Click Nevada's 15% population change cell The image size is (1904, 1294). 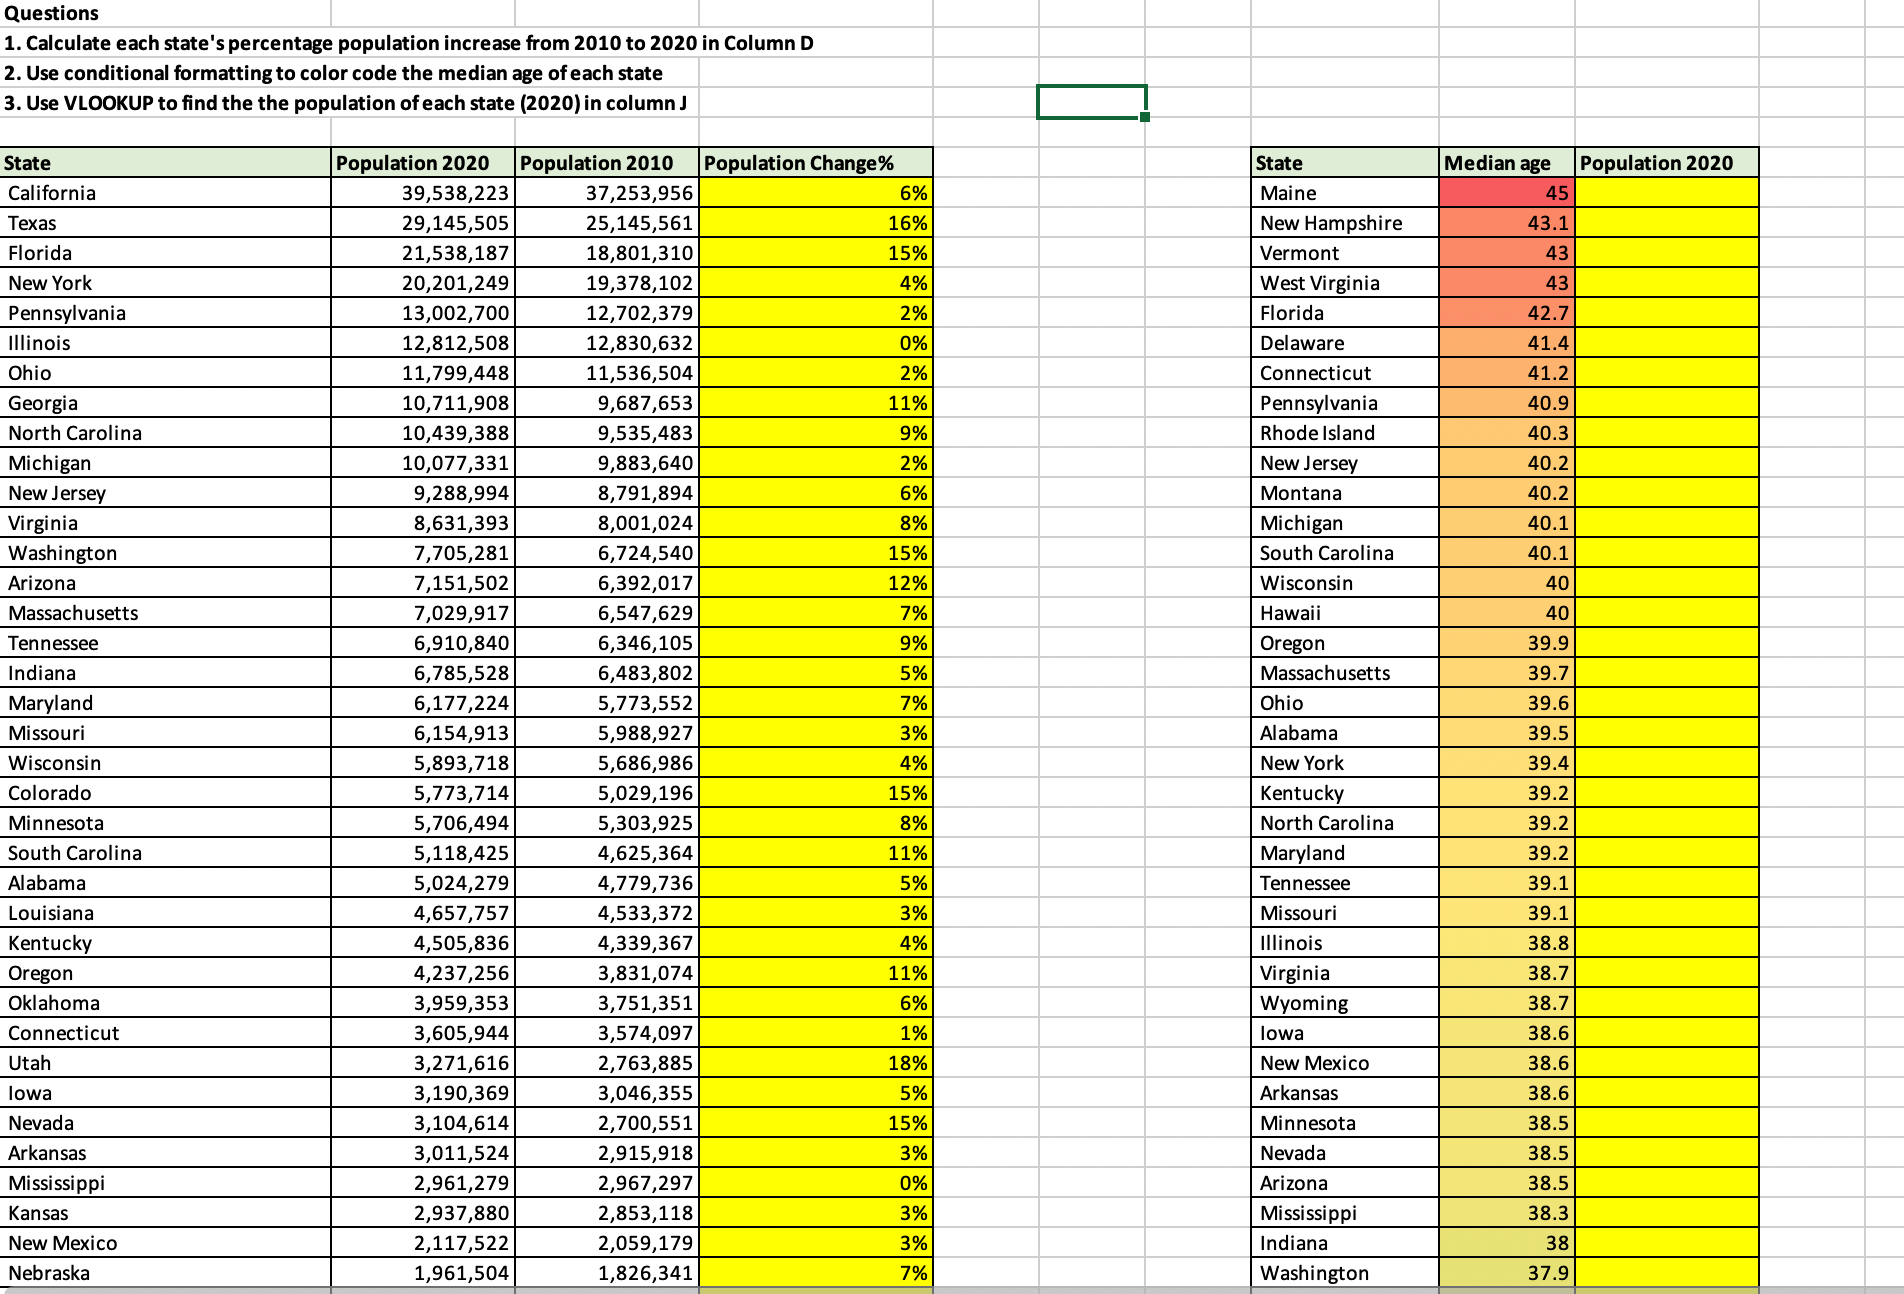click(x=816, y=1122)
